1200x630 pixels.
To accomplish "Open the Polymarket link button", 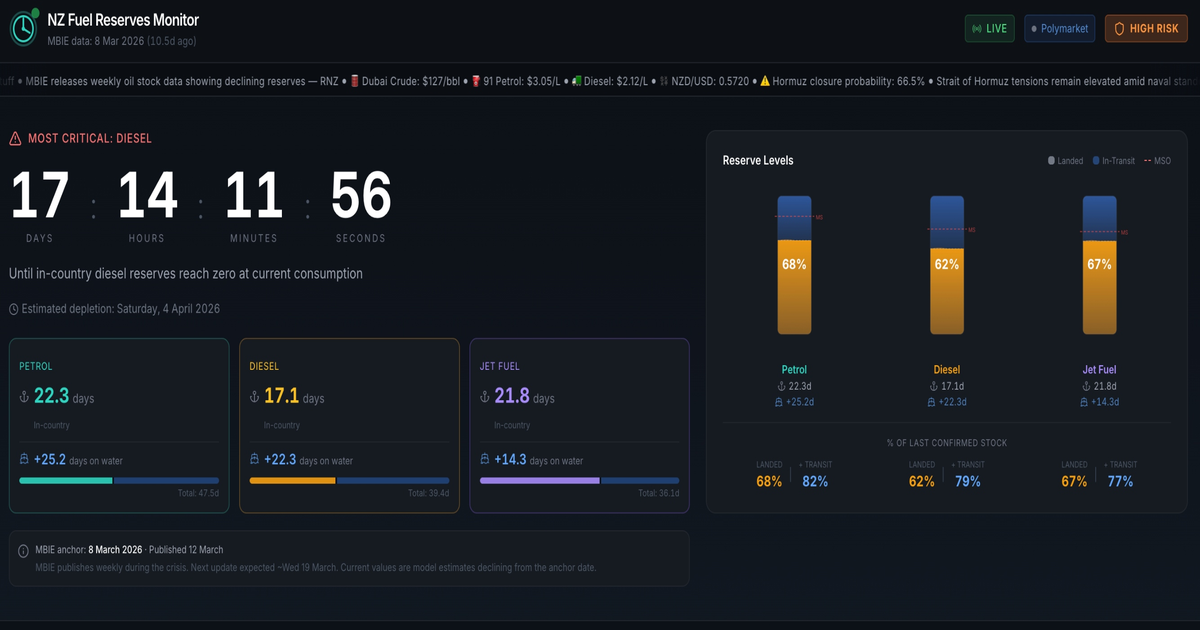I will 1060,29.
